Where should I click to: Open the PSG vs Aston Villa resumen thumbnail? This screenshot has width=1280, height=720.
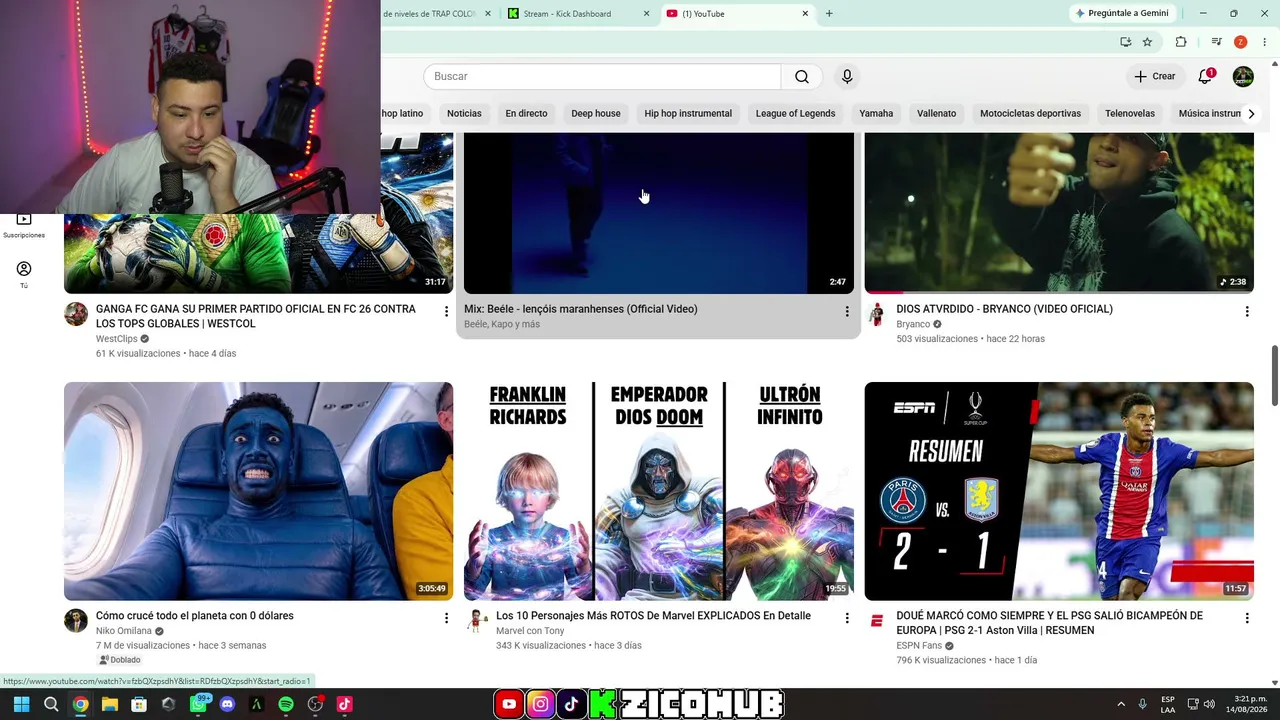(1059, 491)
